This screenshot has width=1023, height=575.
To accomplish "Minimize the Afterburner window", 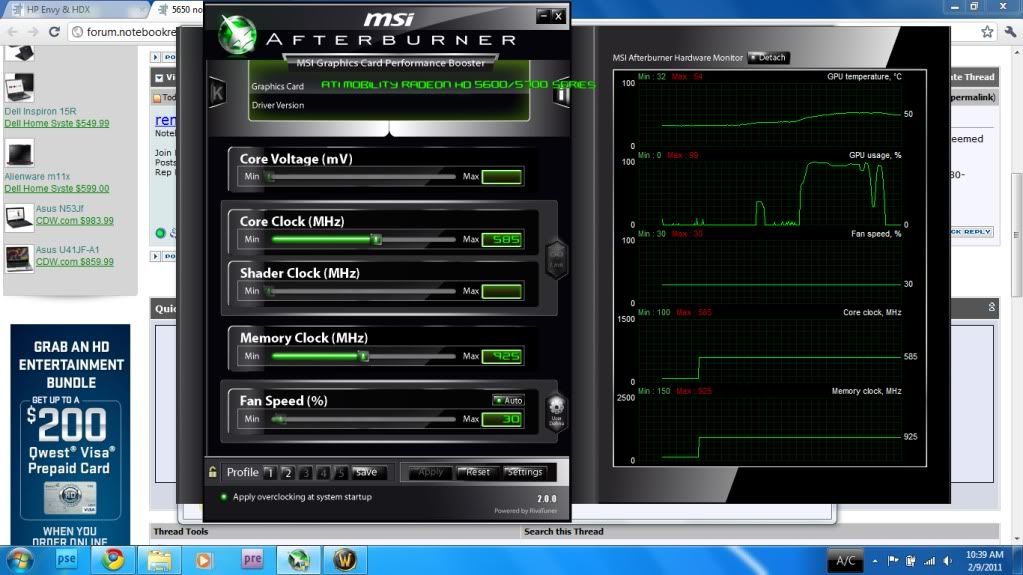I will coord(543,16).
